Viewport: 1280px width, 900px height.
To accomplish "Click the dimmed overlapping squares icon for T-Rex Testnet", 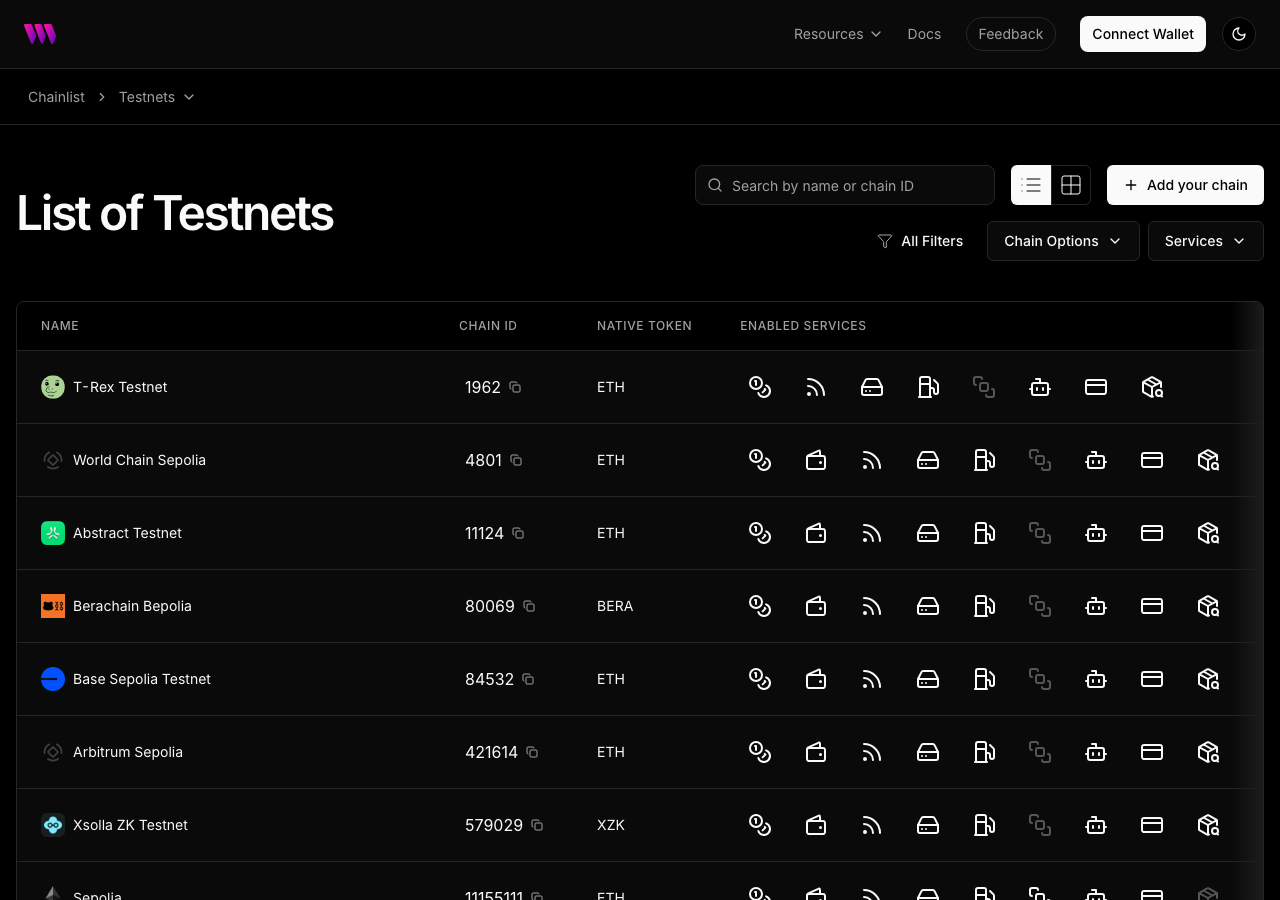I will [x=984, y=387].
